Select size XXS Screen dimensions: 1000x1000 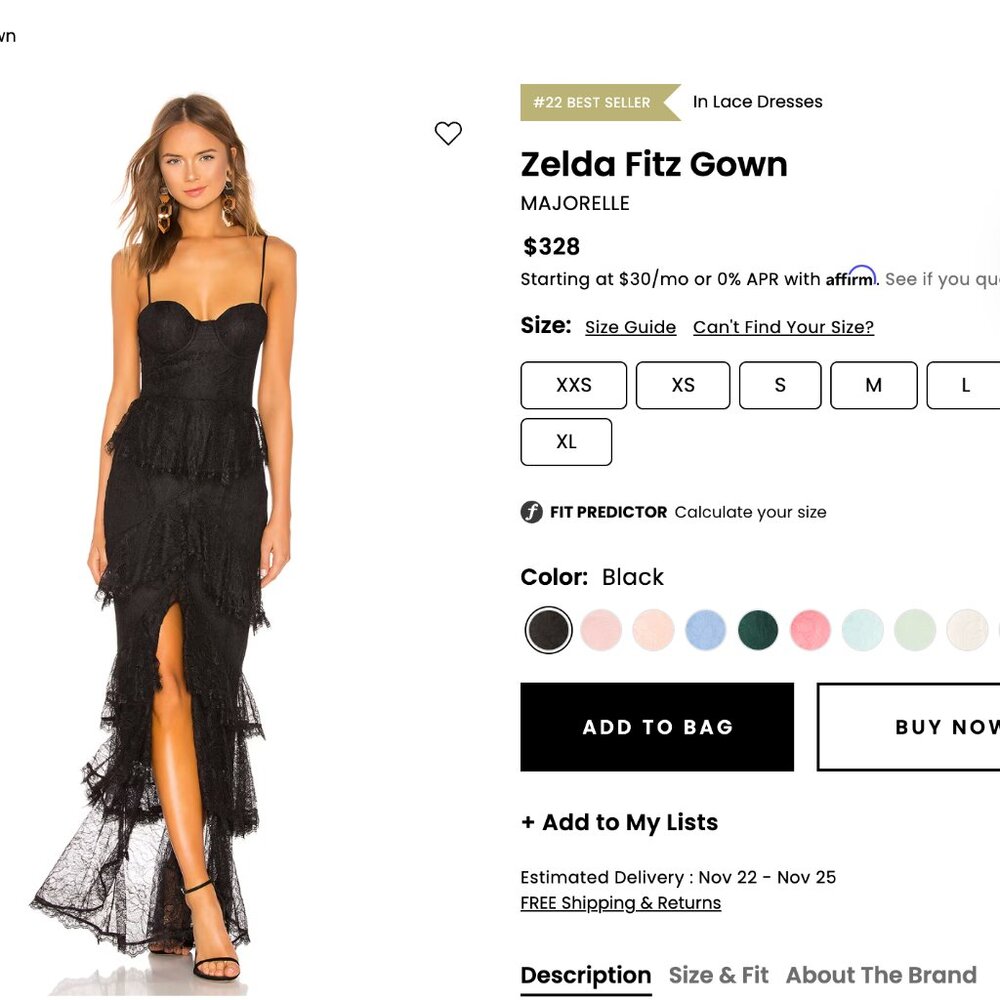[573, 385]
